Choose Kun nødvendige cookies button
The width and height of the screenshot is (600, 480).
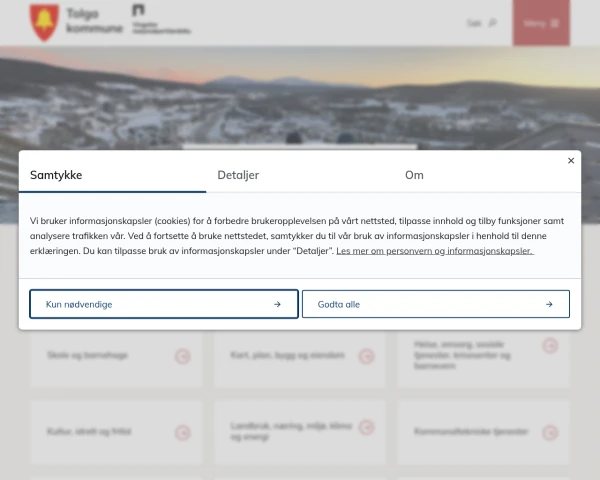(x=164, y=304)
